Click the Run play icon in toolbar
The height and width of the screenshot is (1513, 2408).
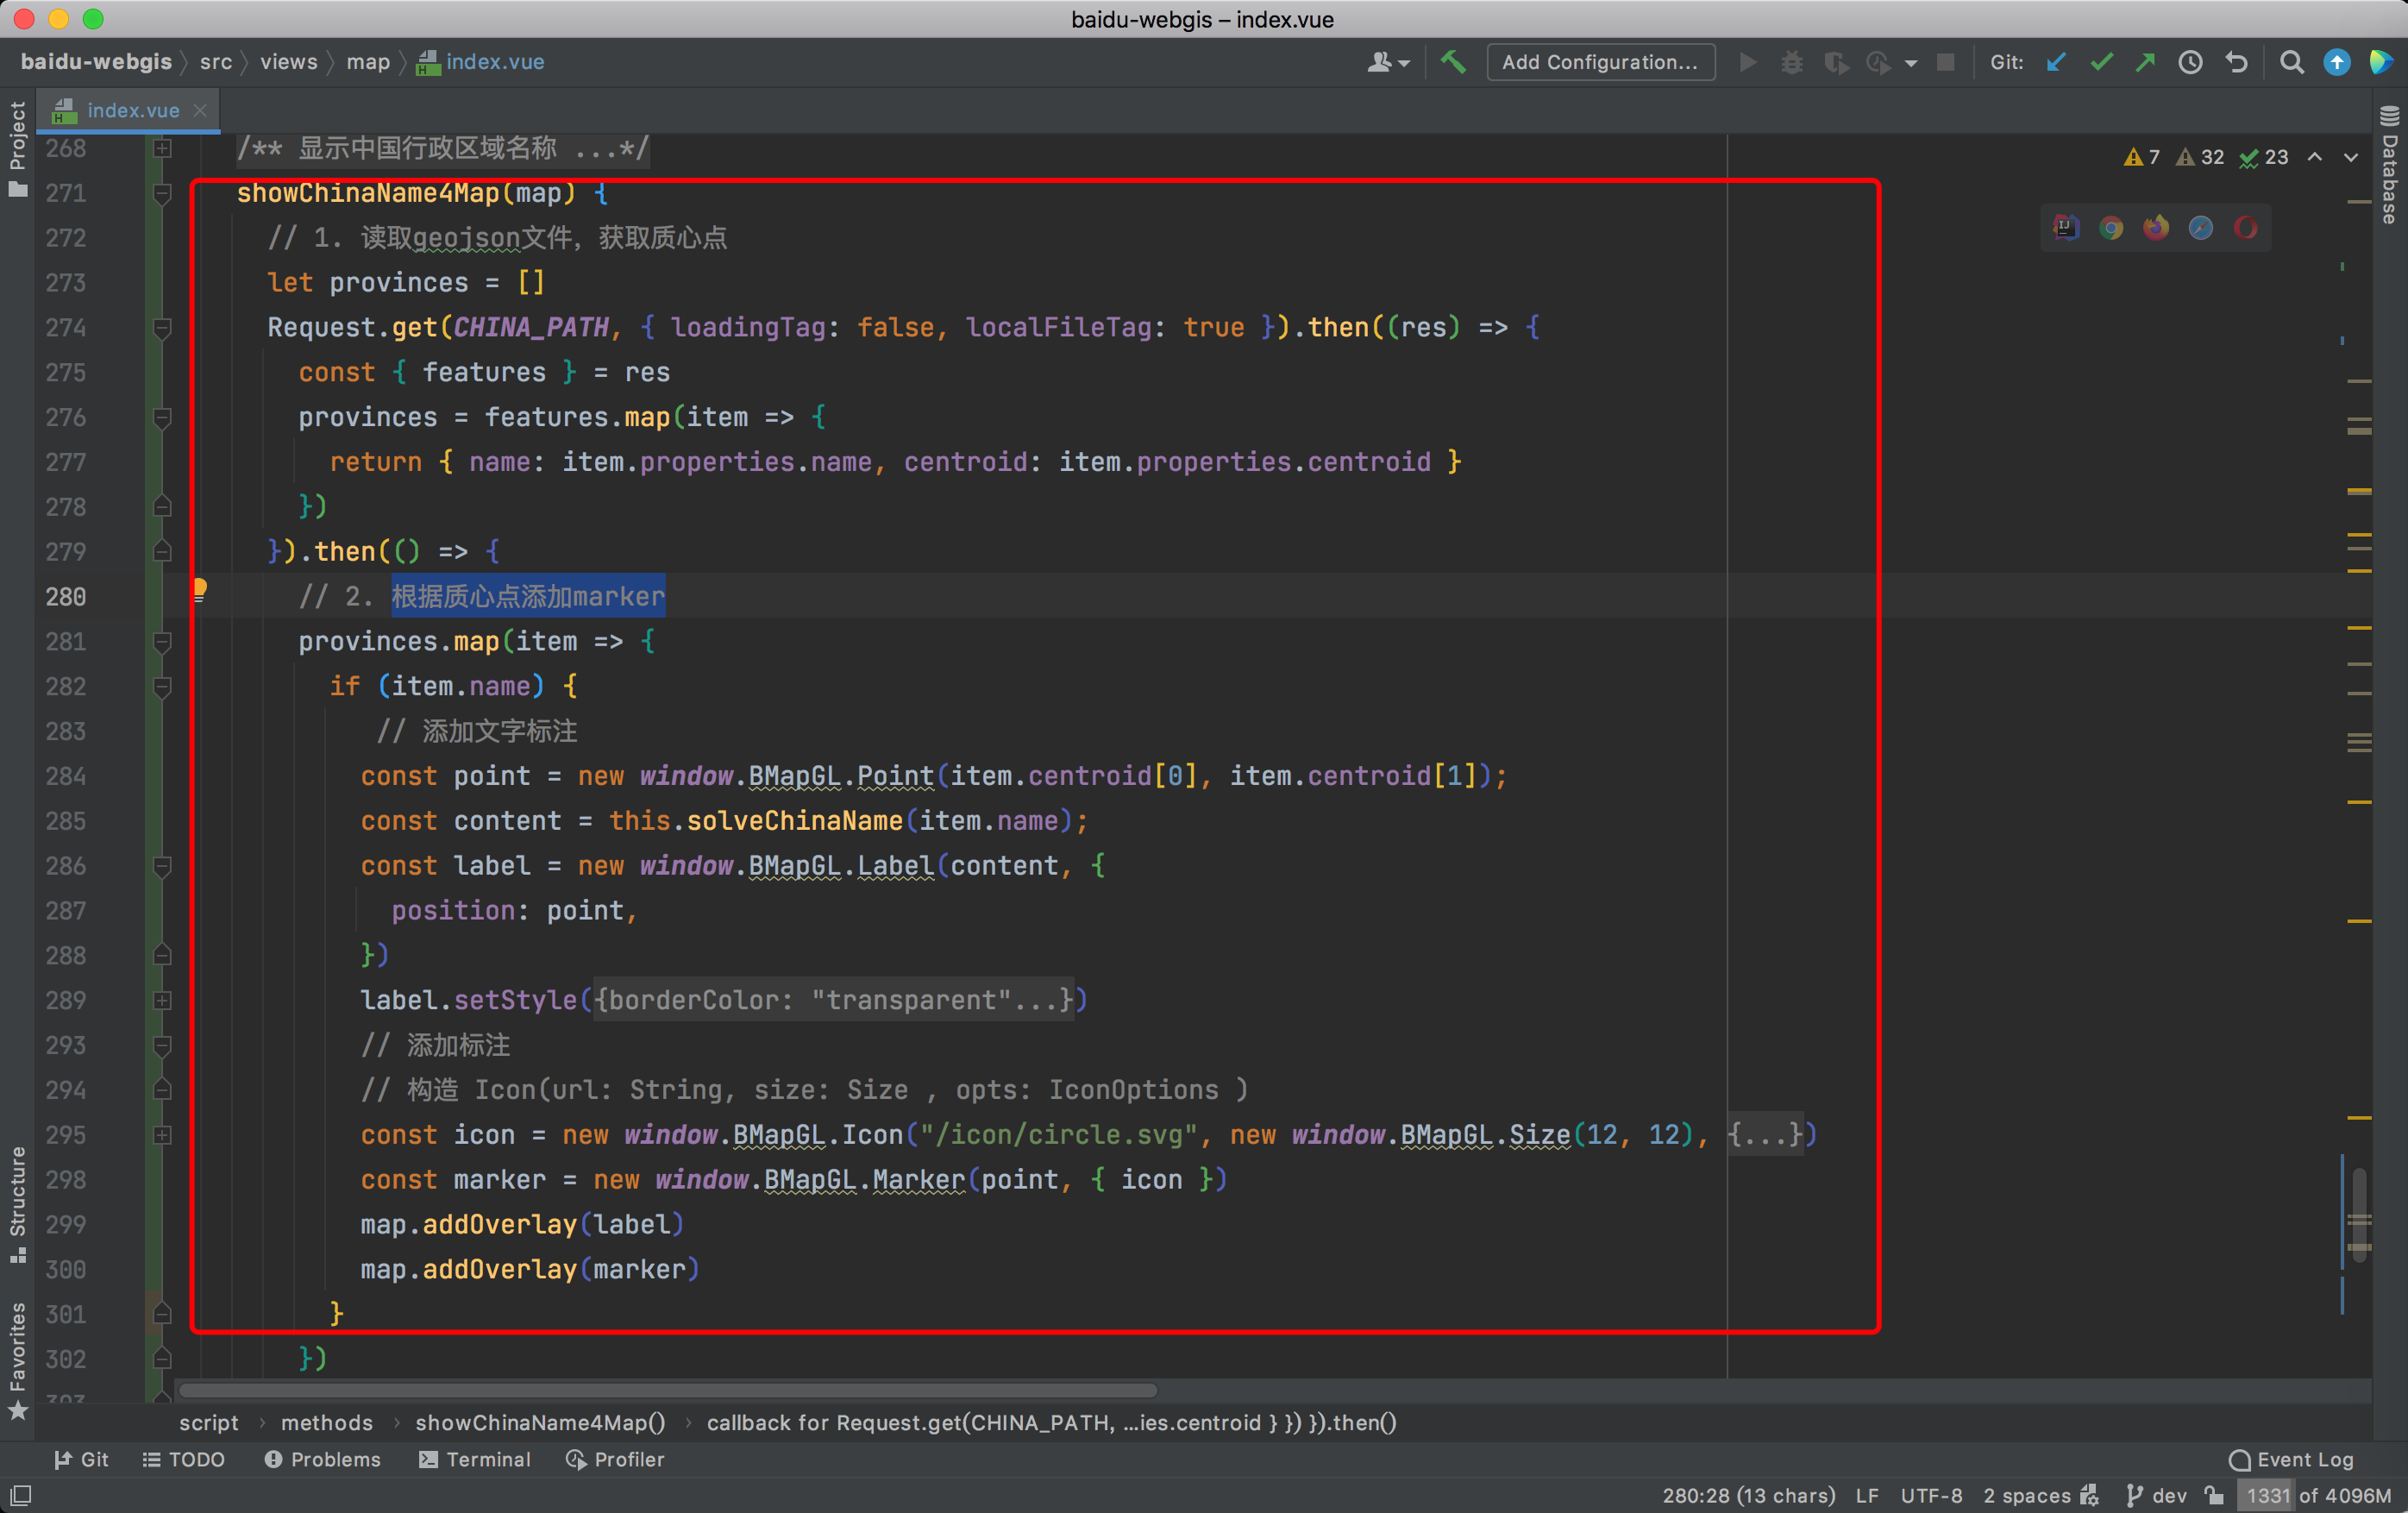1747,62
